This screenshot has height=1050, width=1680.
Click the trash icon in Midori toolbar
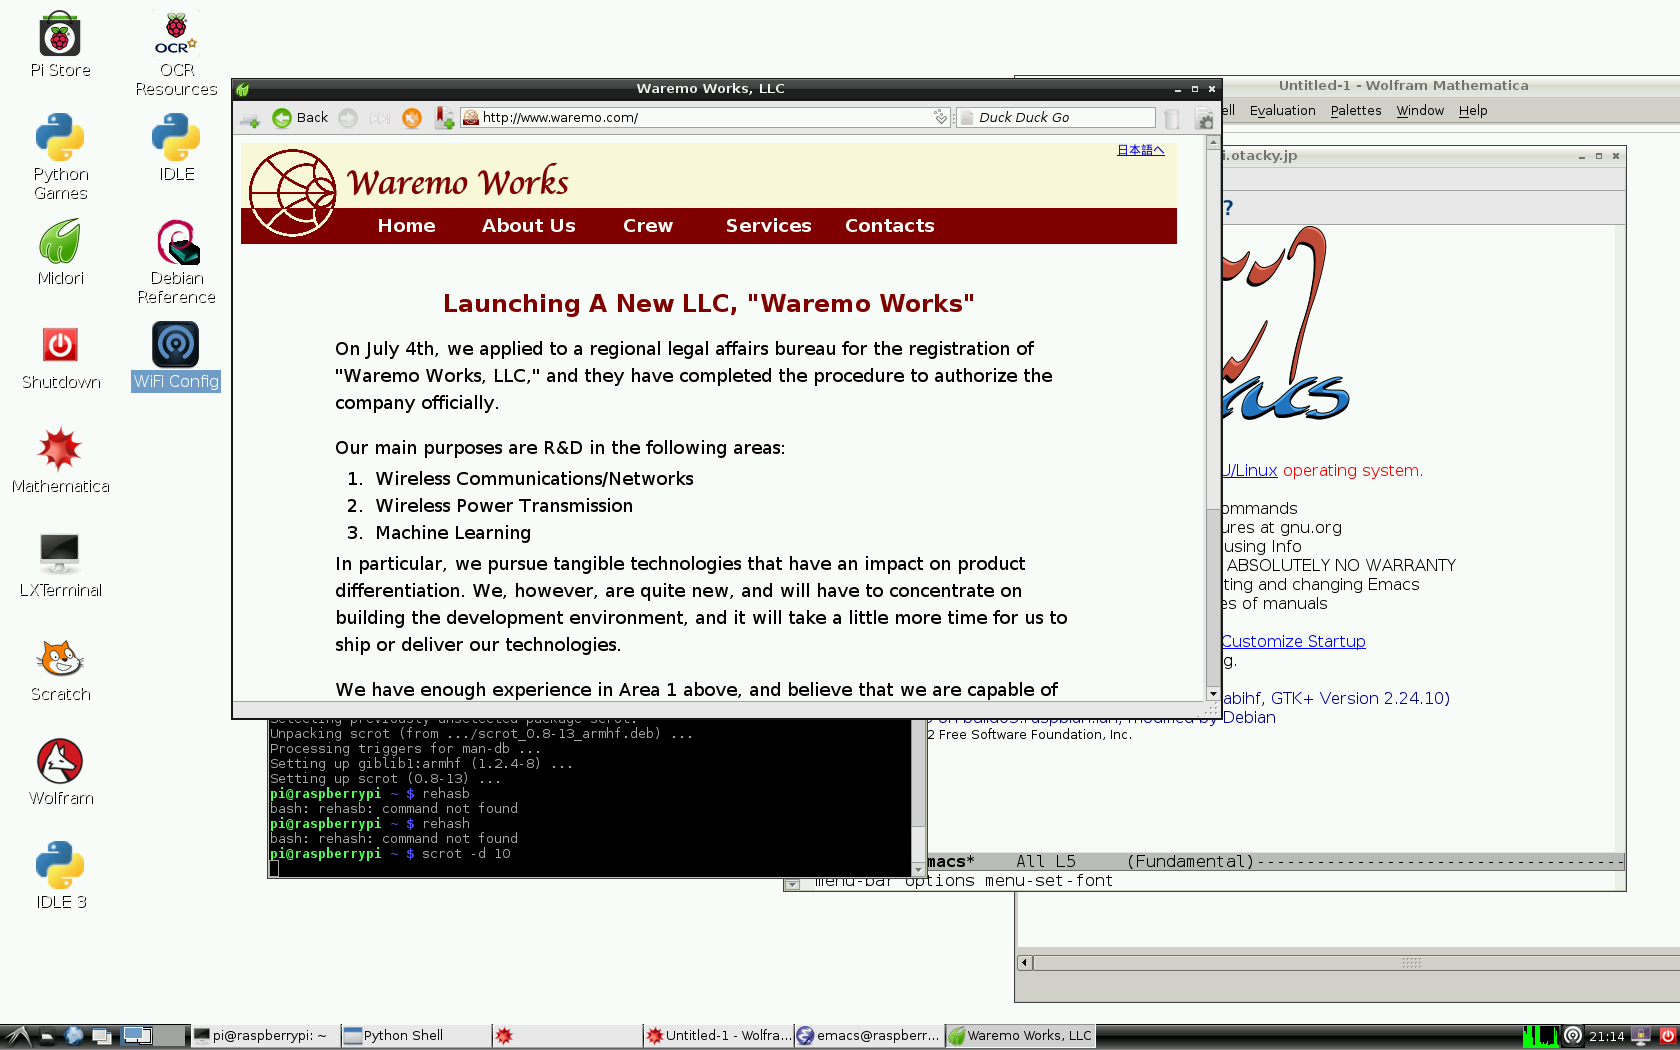pos(1172,119)
